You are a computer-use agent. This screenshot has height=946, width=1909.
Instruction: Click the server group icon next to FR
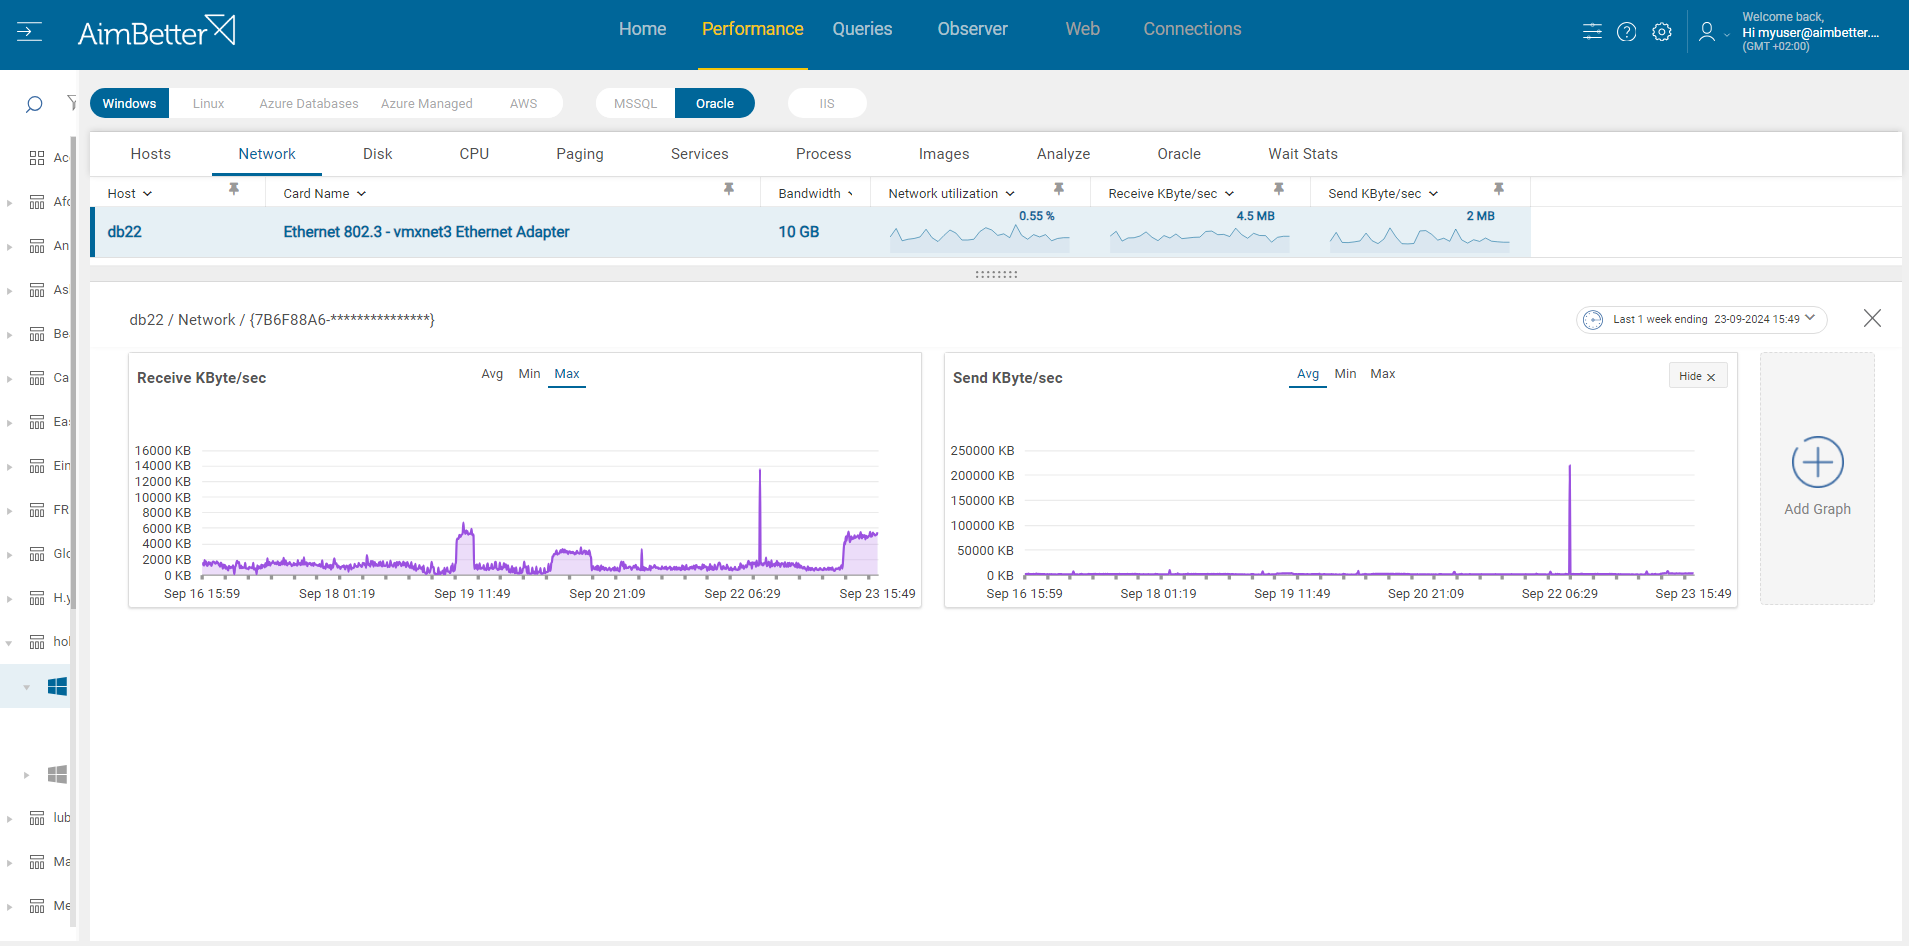click(x=37, y=510)
